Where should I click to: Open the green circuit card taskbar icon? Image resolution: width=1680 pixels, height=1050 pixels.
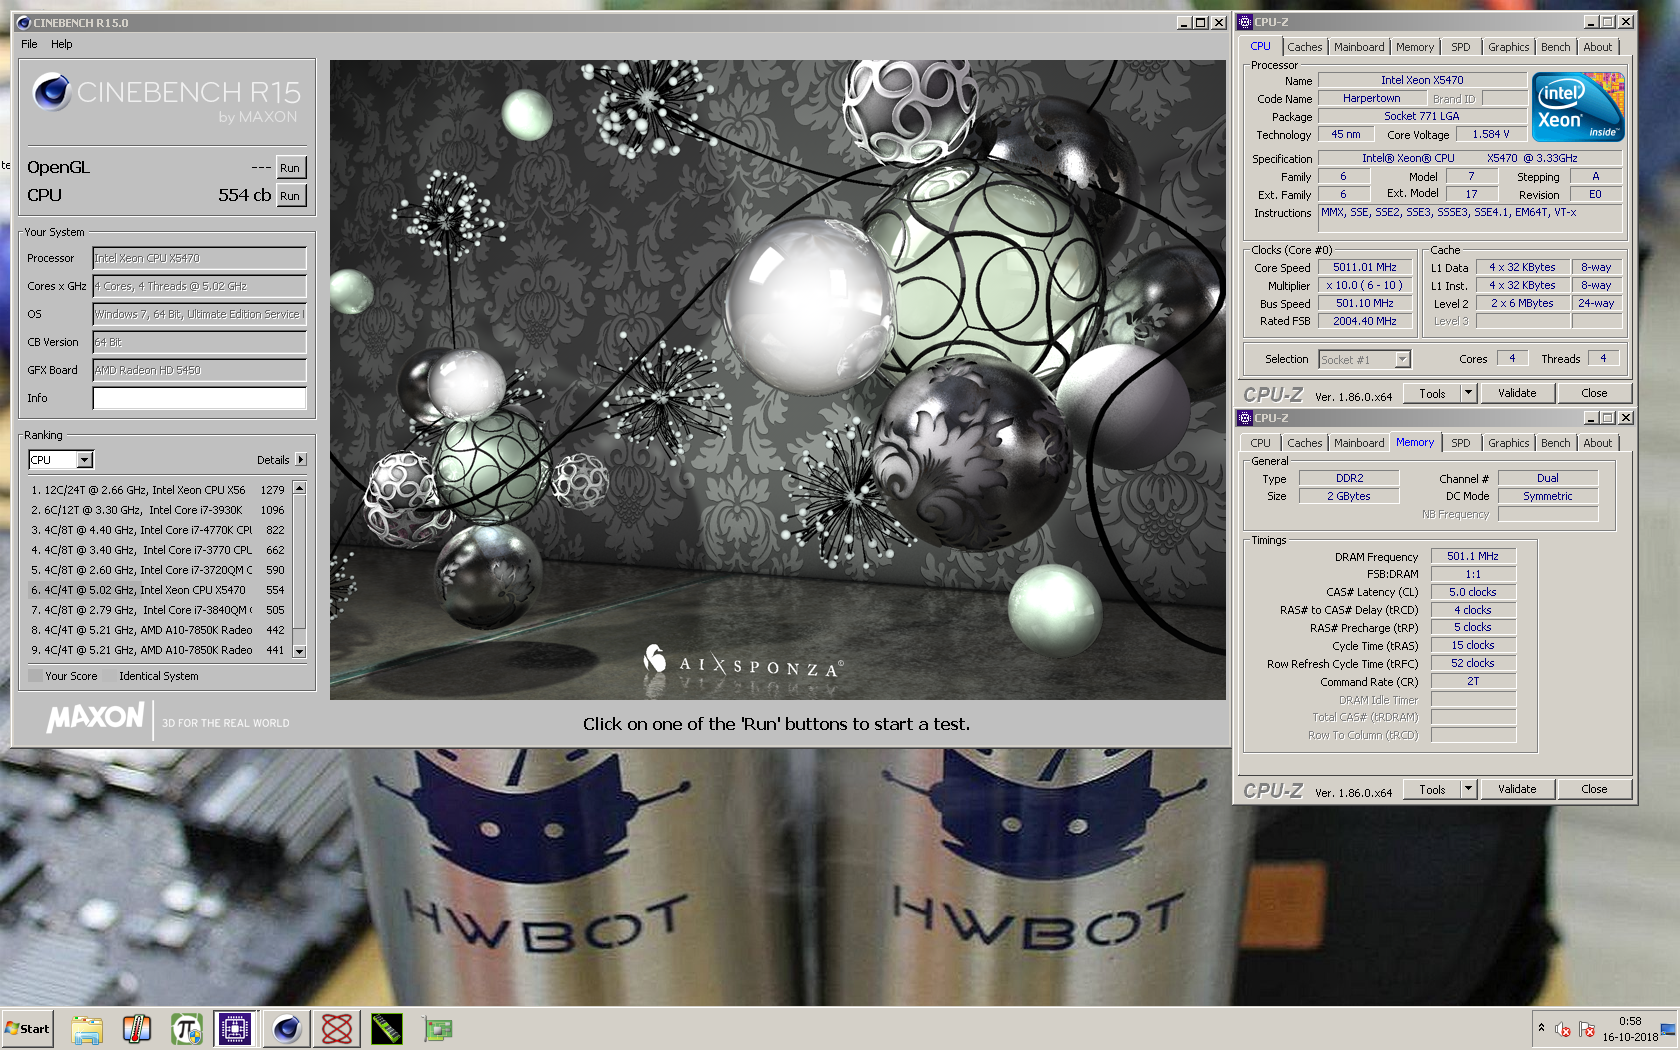[x=437, y=1029]
